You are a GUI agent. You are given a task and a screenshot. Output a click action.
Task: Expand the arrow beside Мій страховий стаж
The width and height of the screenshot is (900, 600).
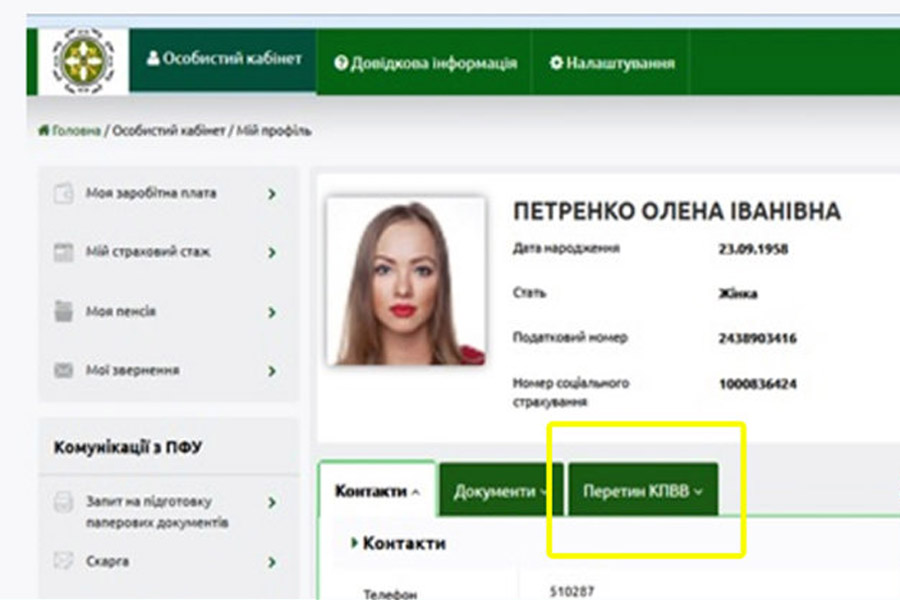(x=272, y=253)
